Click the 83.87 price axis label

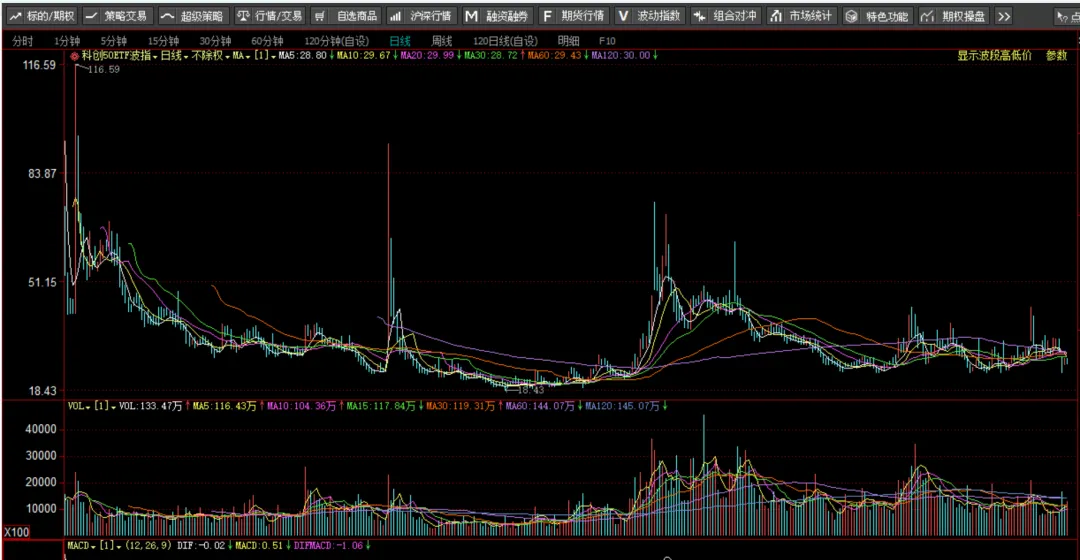(x=42, y=174)
